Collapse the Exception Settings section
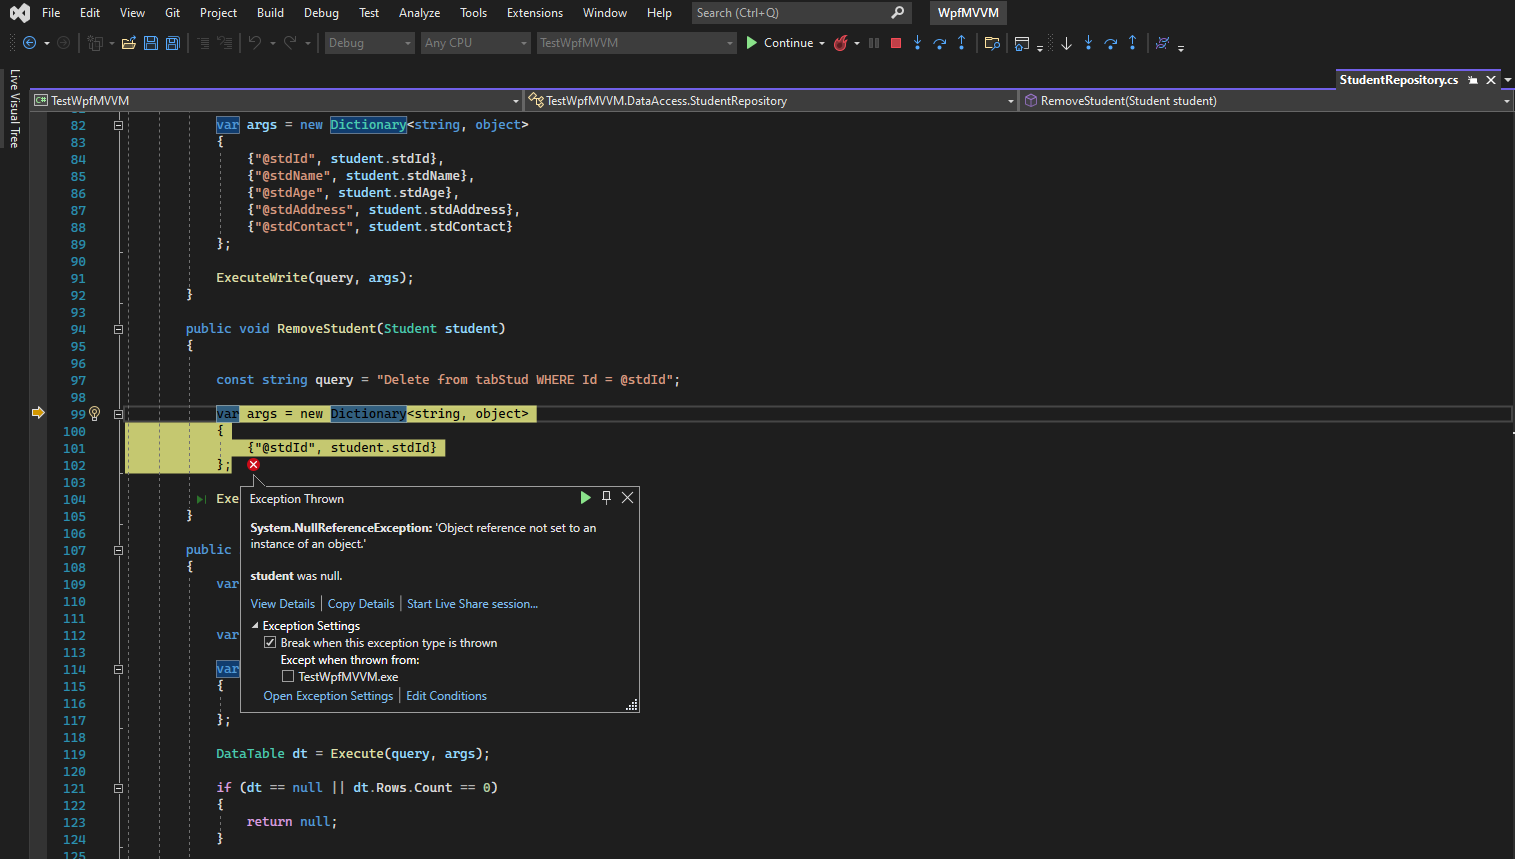 [255, 626]
